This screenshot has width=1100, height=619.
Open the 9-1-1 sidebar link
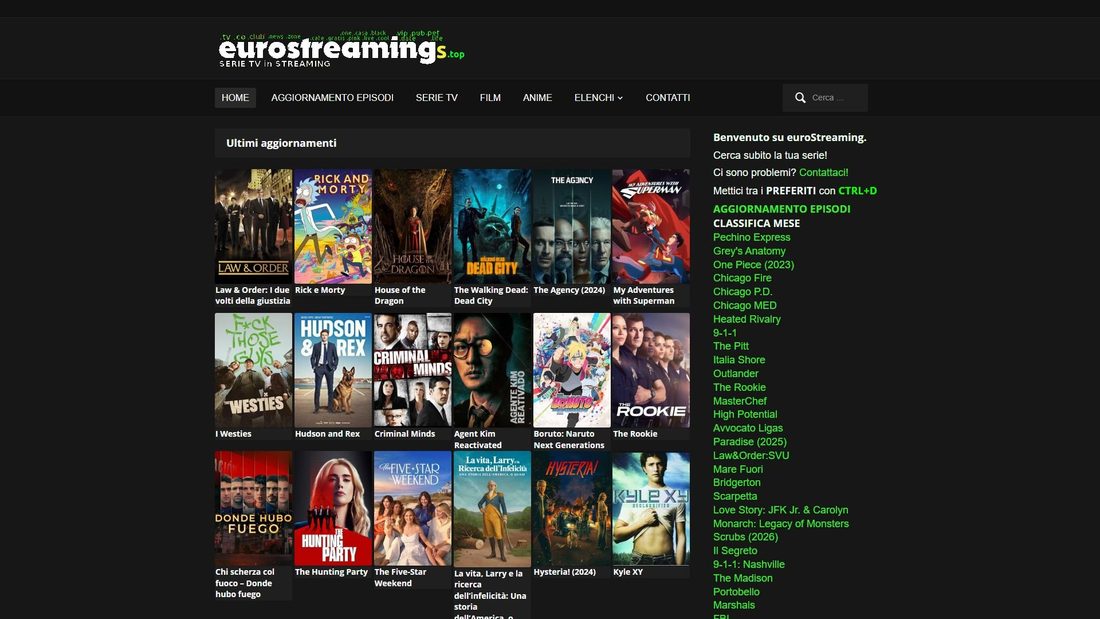pos(725,333)
